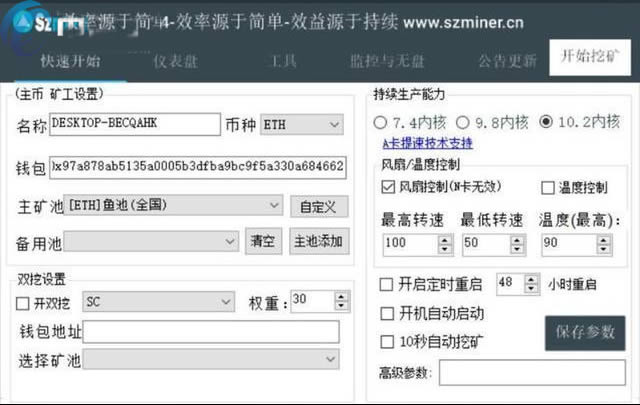The height and width of the screenshot is (405, 640).
Task: Increase restart hours with the up arrow
Action: (531, 279)
